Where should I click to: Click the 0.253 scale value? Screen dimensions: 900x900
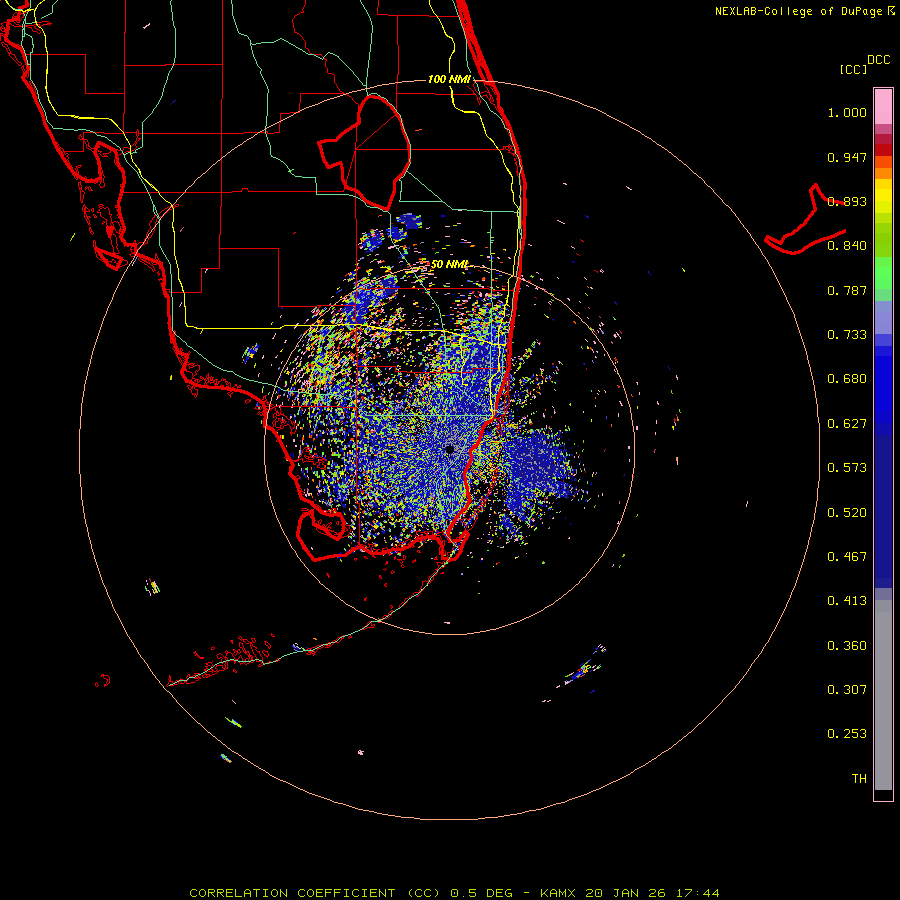pyautogui.click(x=847, y=734)
